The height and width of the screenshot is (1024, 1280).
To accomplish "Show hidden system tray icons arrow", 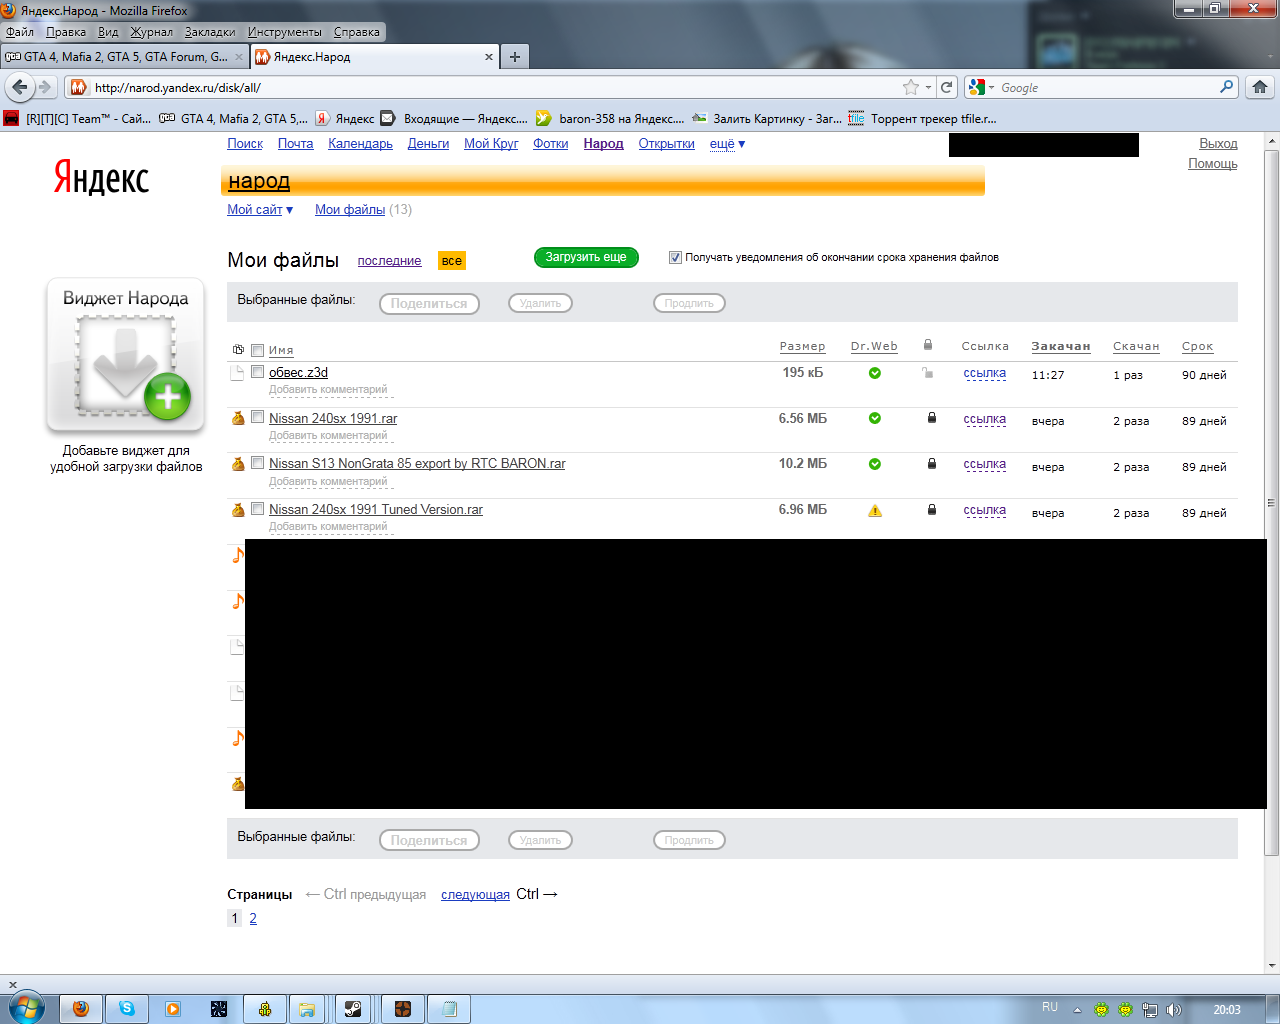I will (1077, 1010).
